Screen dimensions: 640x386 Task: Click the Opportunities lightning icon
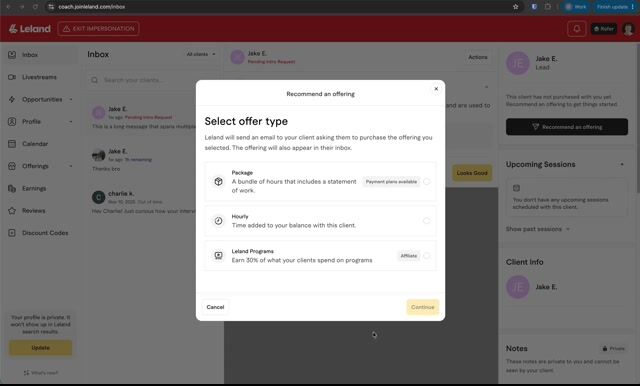[12, 99]
